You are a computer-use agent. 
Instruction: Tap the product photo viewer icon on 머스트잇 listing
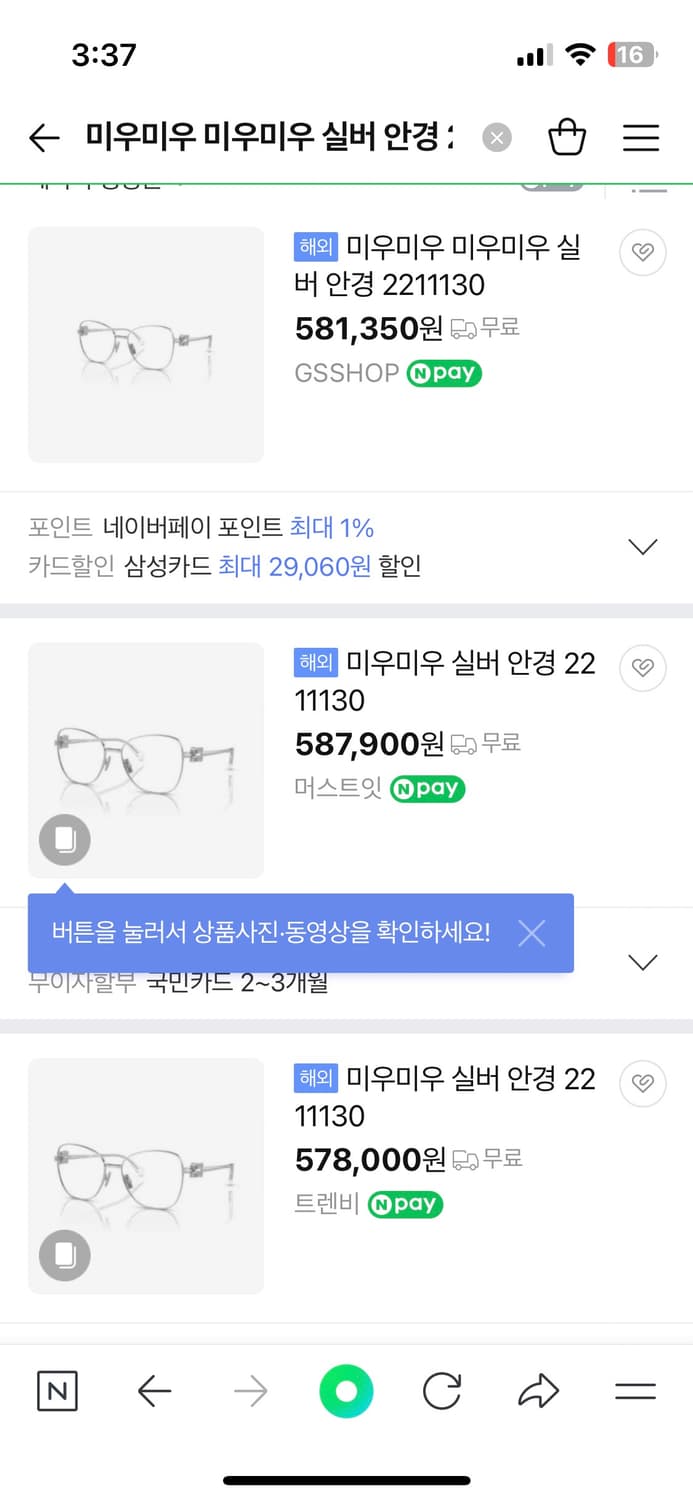pyautogui.click(x=63, y=840)
